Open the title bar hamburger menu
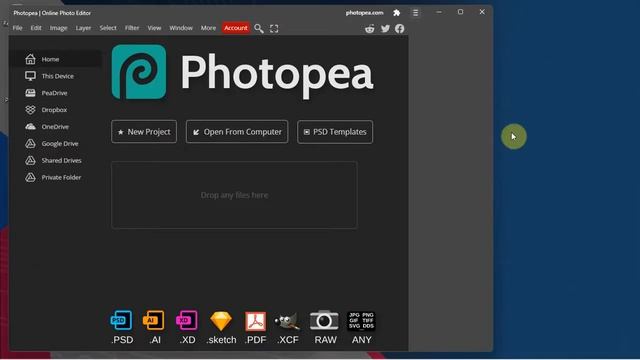 [x=415, y=13]
